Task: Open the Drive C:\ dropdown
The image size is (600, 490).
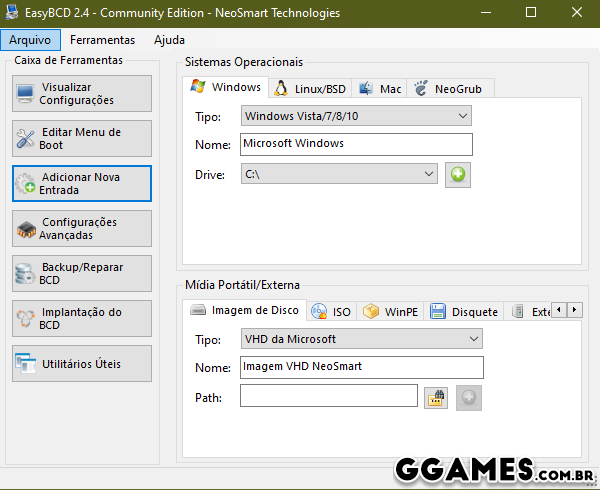Action: [339, 174]
